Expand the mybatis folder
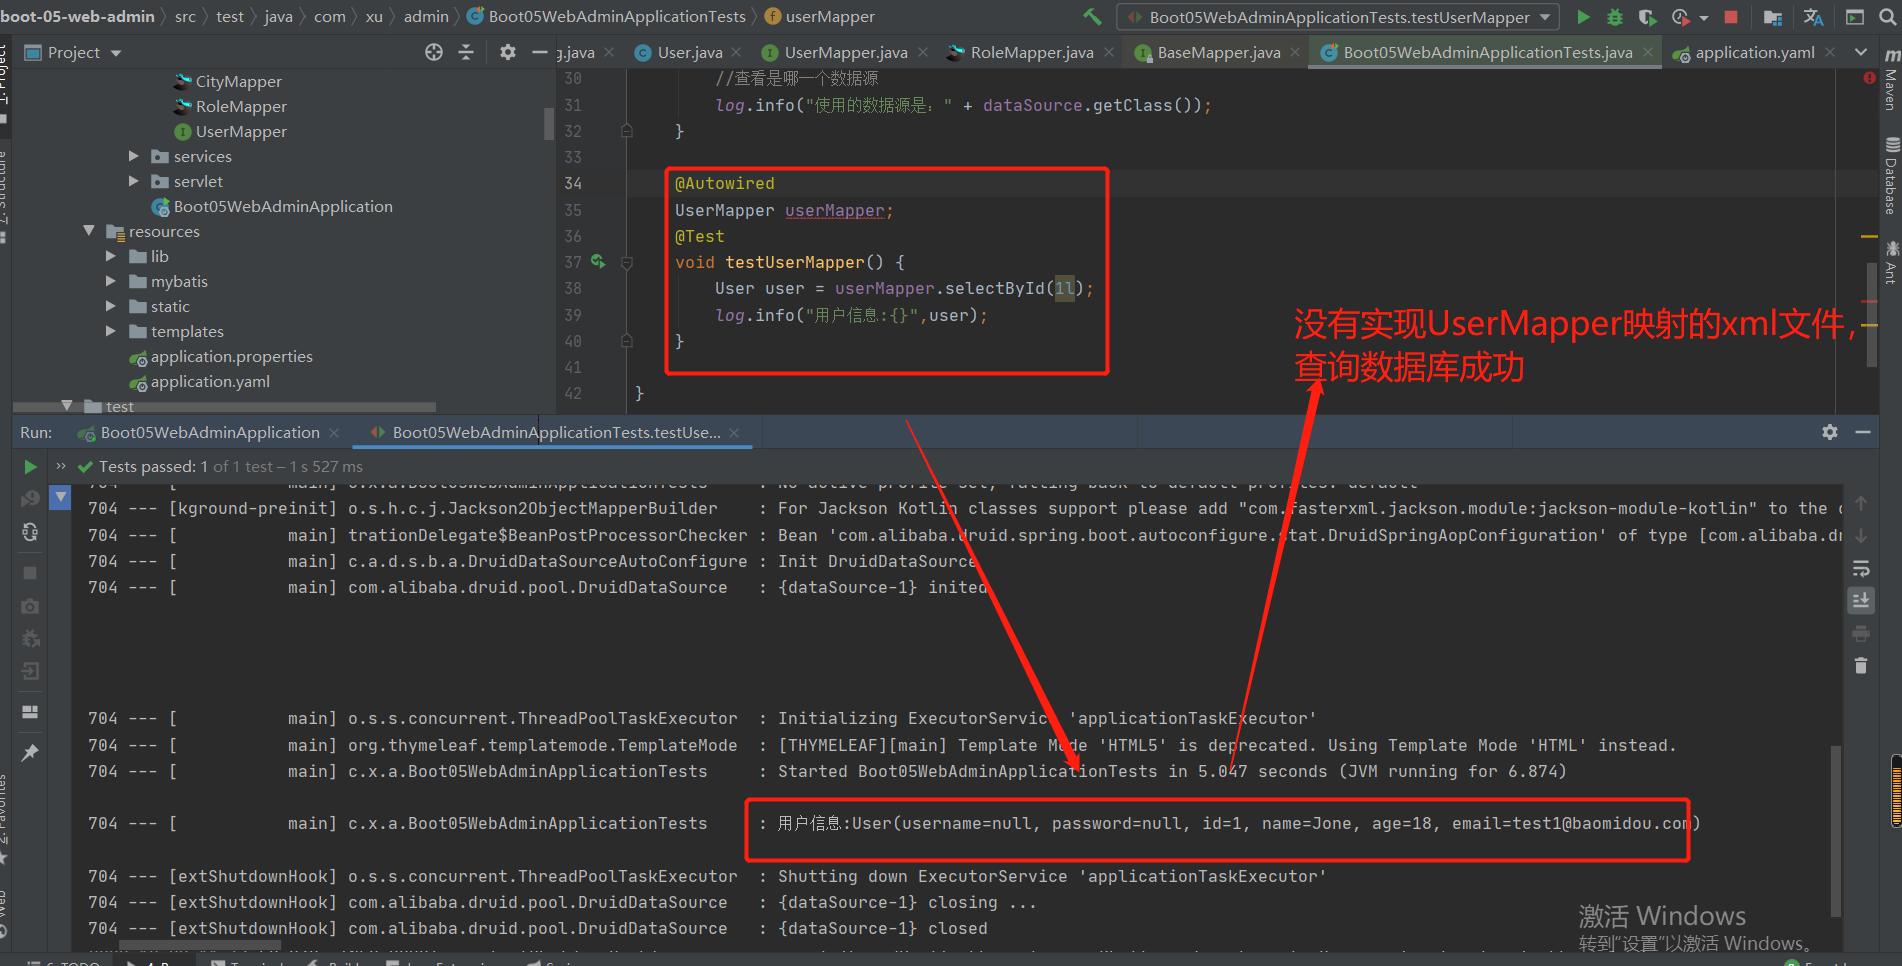The width and height of the screenshot is (1902, 966). (111, 281)
